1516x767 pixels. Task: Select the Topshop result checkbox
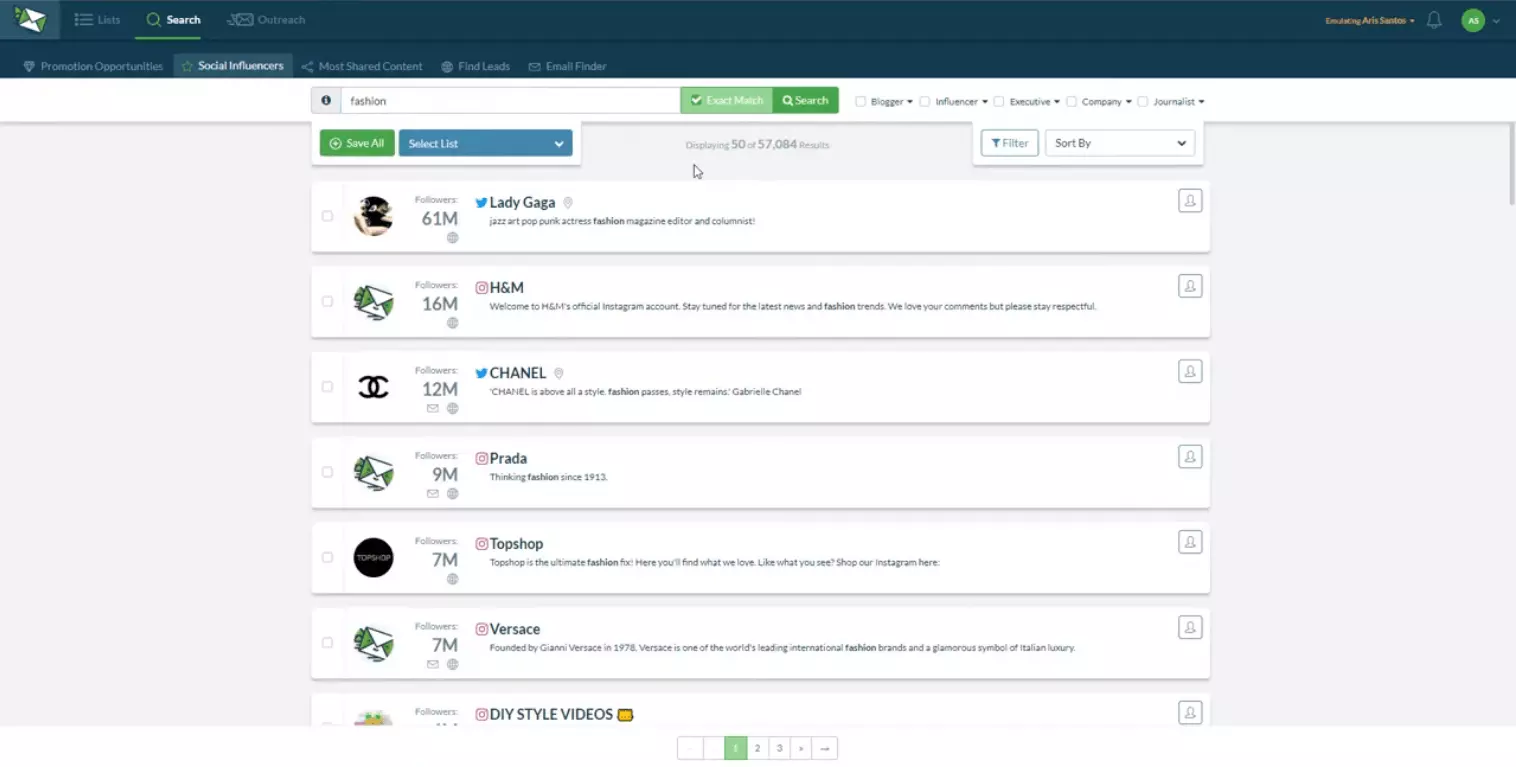pos(327,557)
